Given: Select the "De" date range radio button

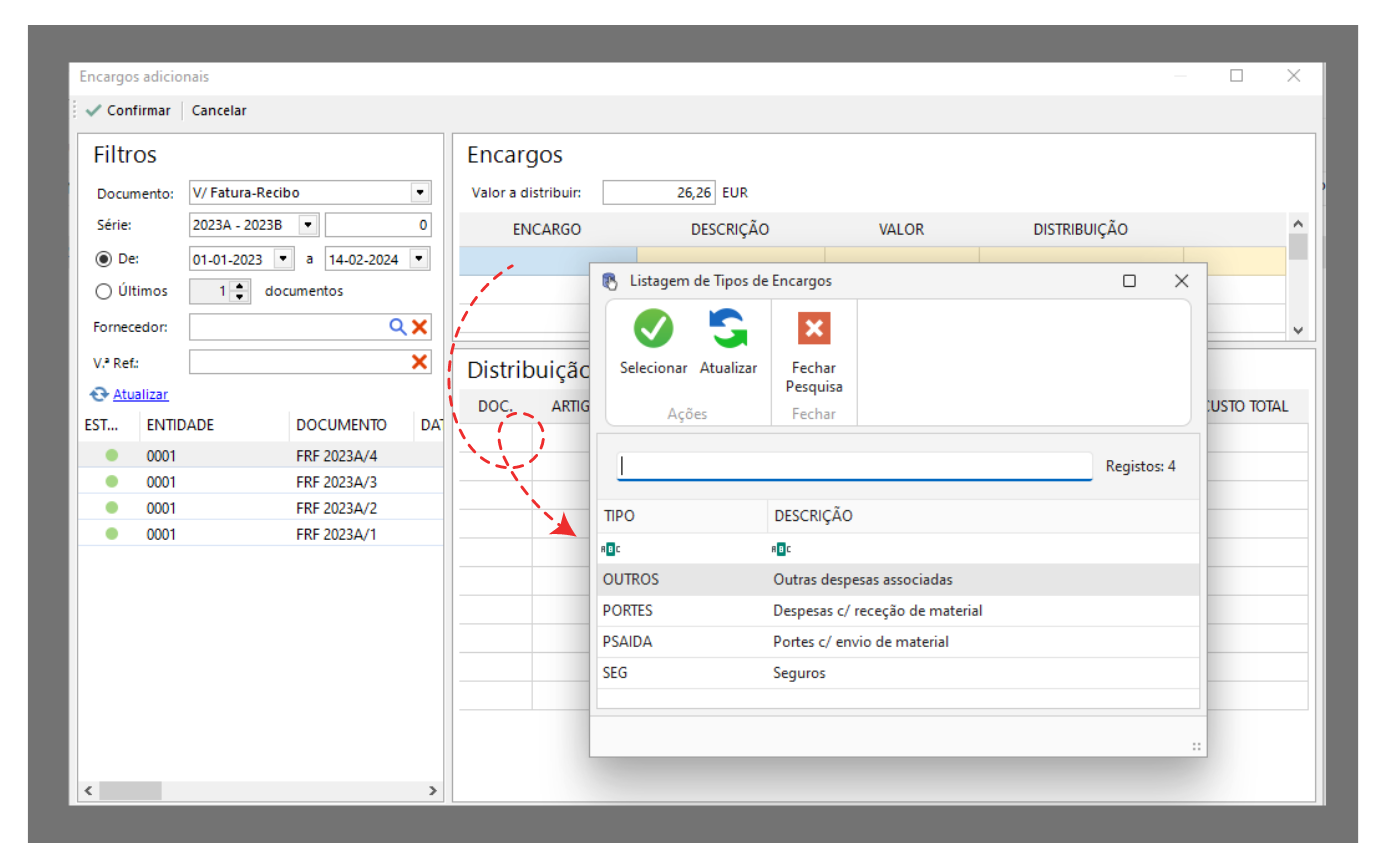Looking at the screenshot, I should [x=103, y=259].
